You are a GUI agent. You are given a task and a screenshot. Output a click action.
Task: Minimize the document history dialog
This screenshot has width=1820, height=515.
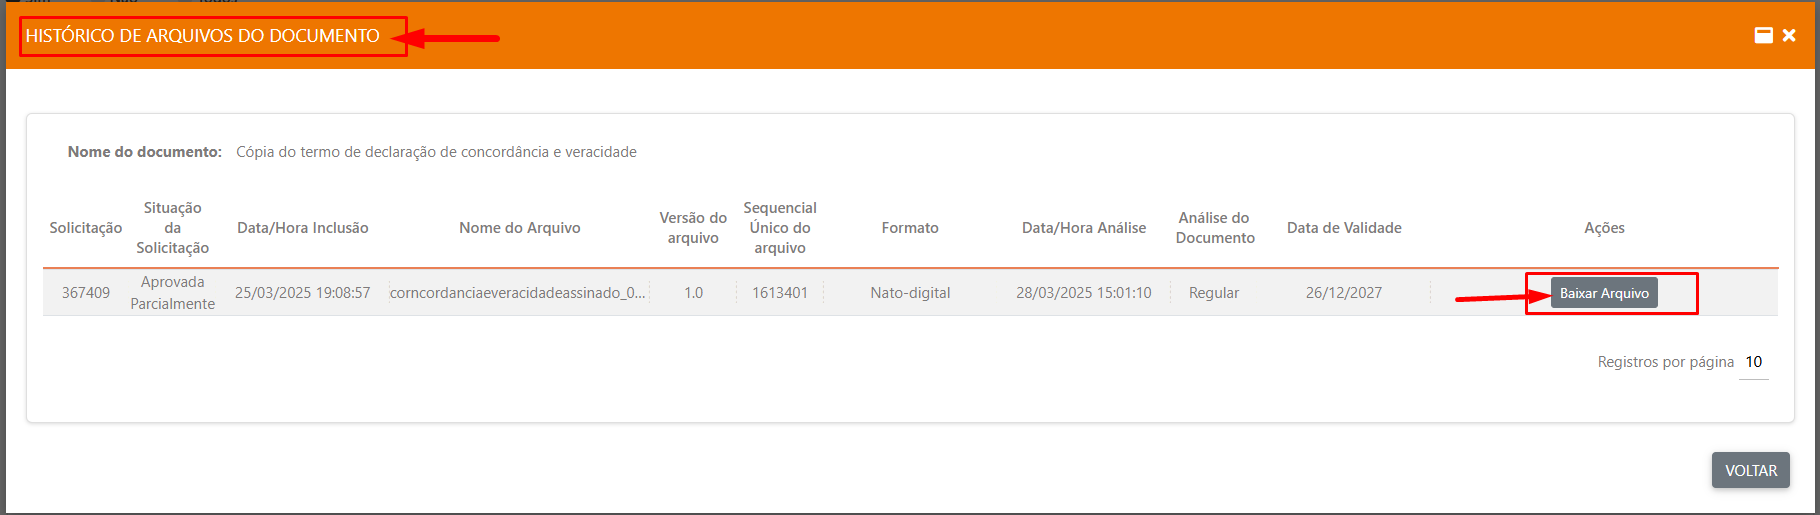click(1764, 35)
